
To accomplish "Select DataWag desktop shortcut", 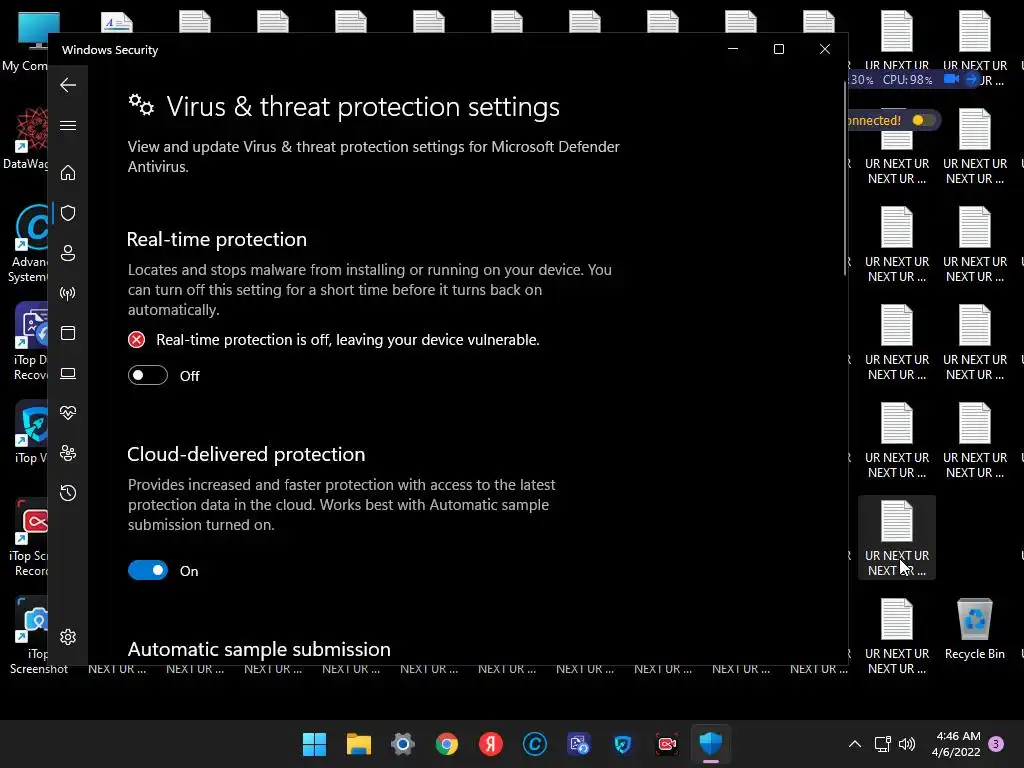I will click(x=26, y=139).
